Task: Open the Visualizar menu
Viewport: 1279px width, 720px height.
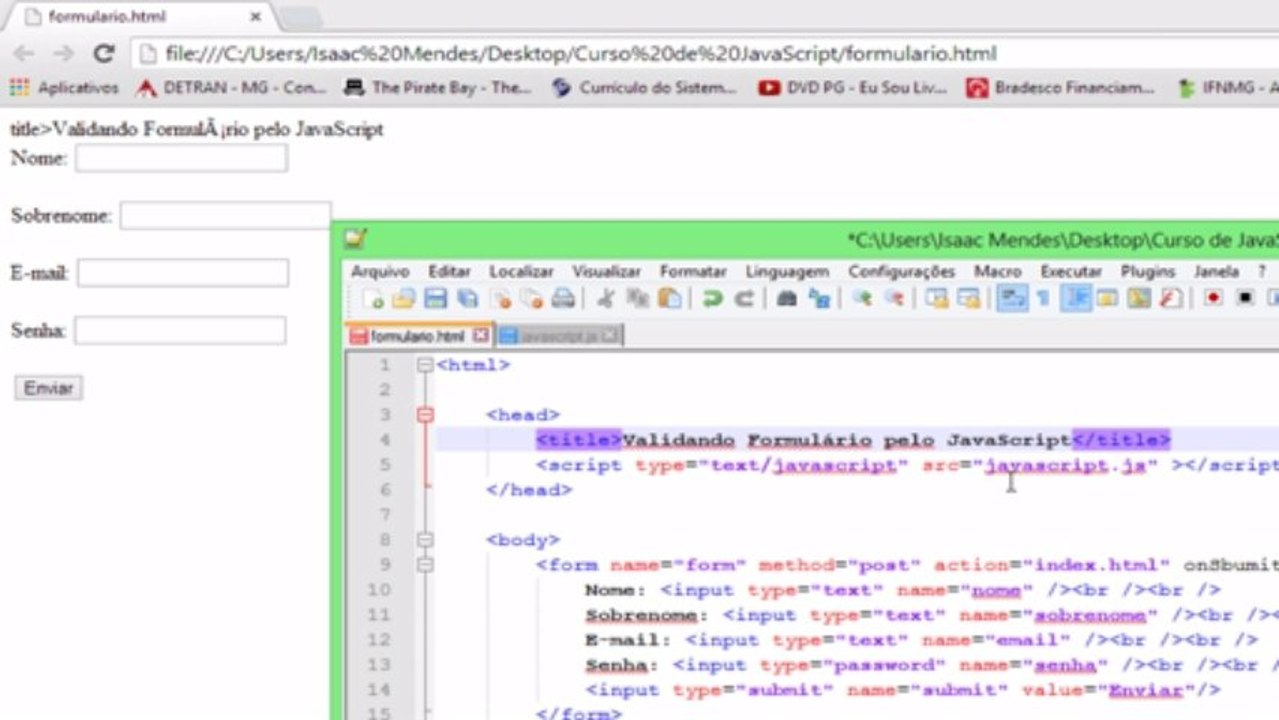Action: point(606,271)
